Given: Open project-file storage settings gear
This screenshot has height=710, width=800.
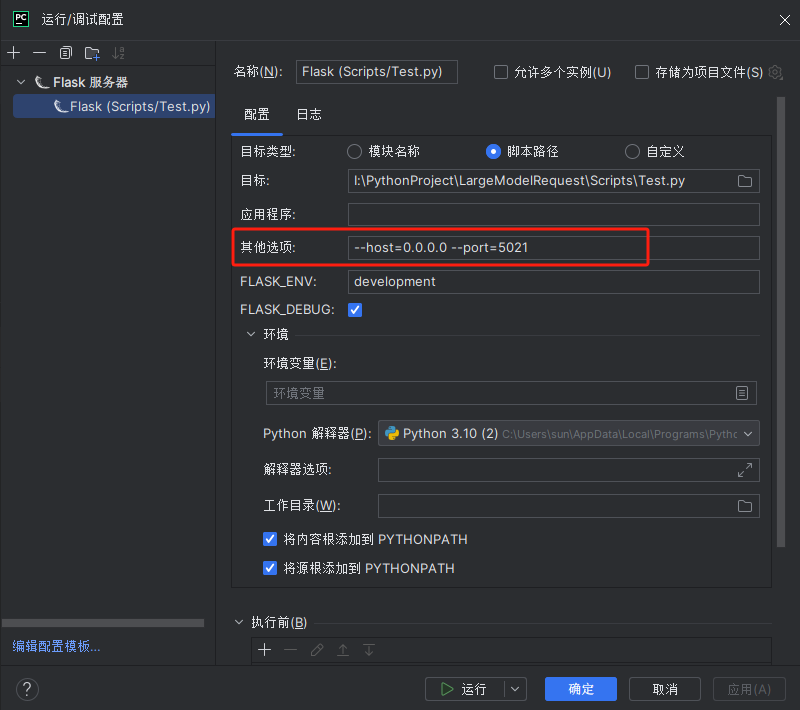Looking at the screenshot, I should tap(776, 72).
